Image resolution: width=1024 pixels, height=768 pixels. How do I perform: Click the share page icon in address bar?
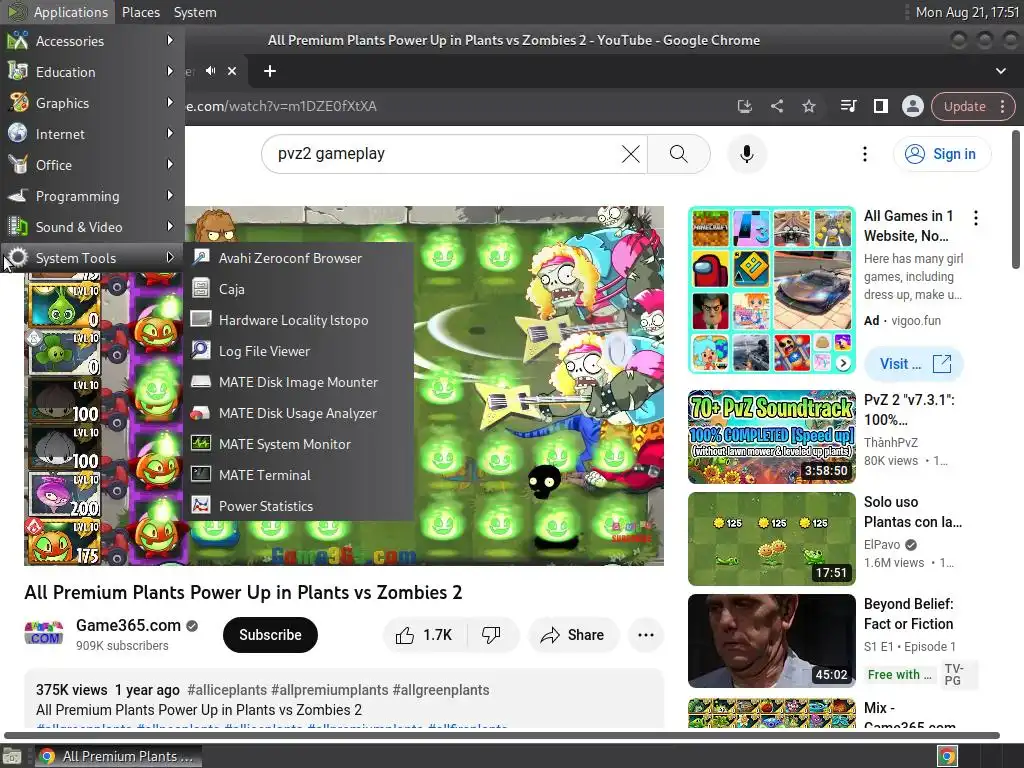click(776, 106)
